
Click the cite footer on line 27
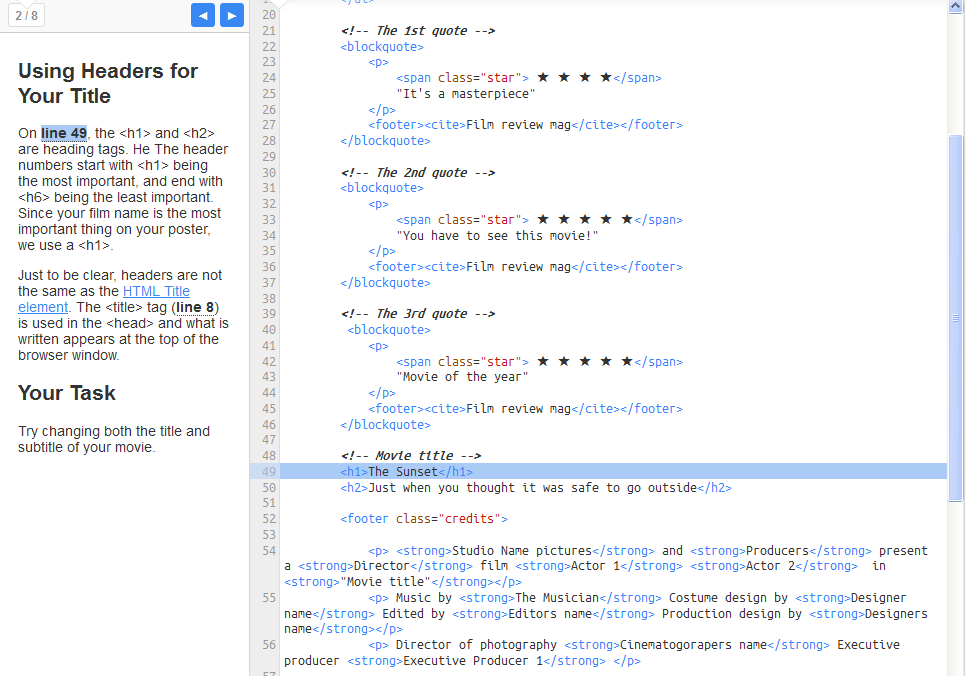click(x=526, y=124)
